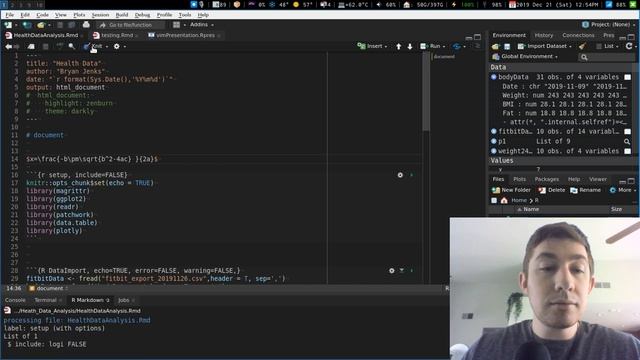This screenshot has width=640, height=360.
Task: Go to previous chunk with up arrow
Action: [x=398, y=47]
